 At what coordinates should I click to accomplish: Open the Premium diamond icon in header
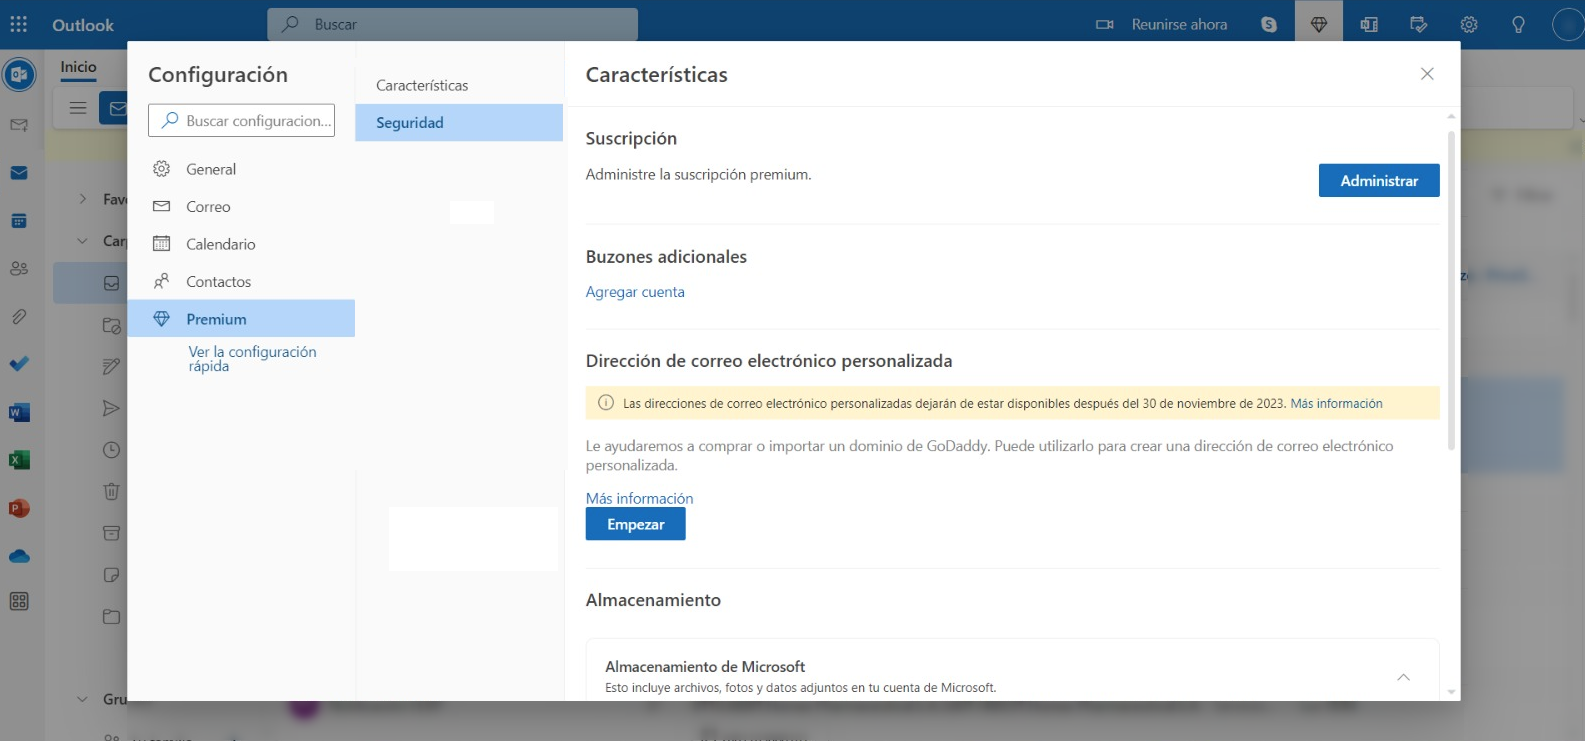tap(1319, 24)
